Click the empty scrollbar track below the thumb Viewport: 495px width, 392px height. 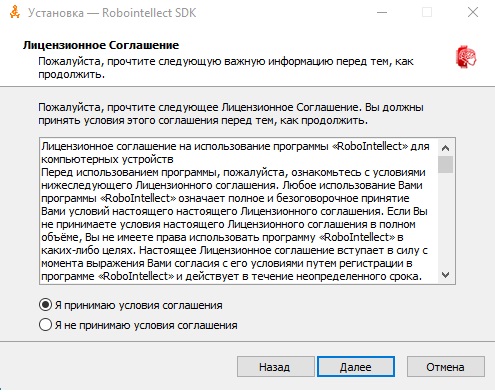pyautogui.click(x=446, y=220)
